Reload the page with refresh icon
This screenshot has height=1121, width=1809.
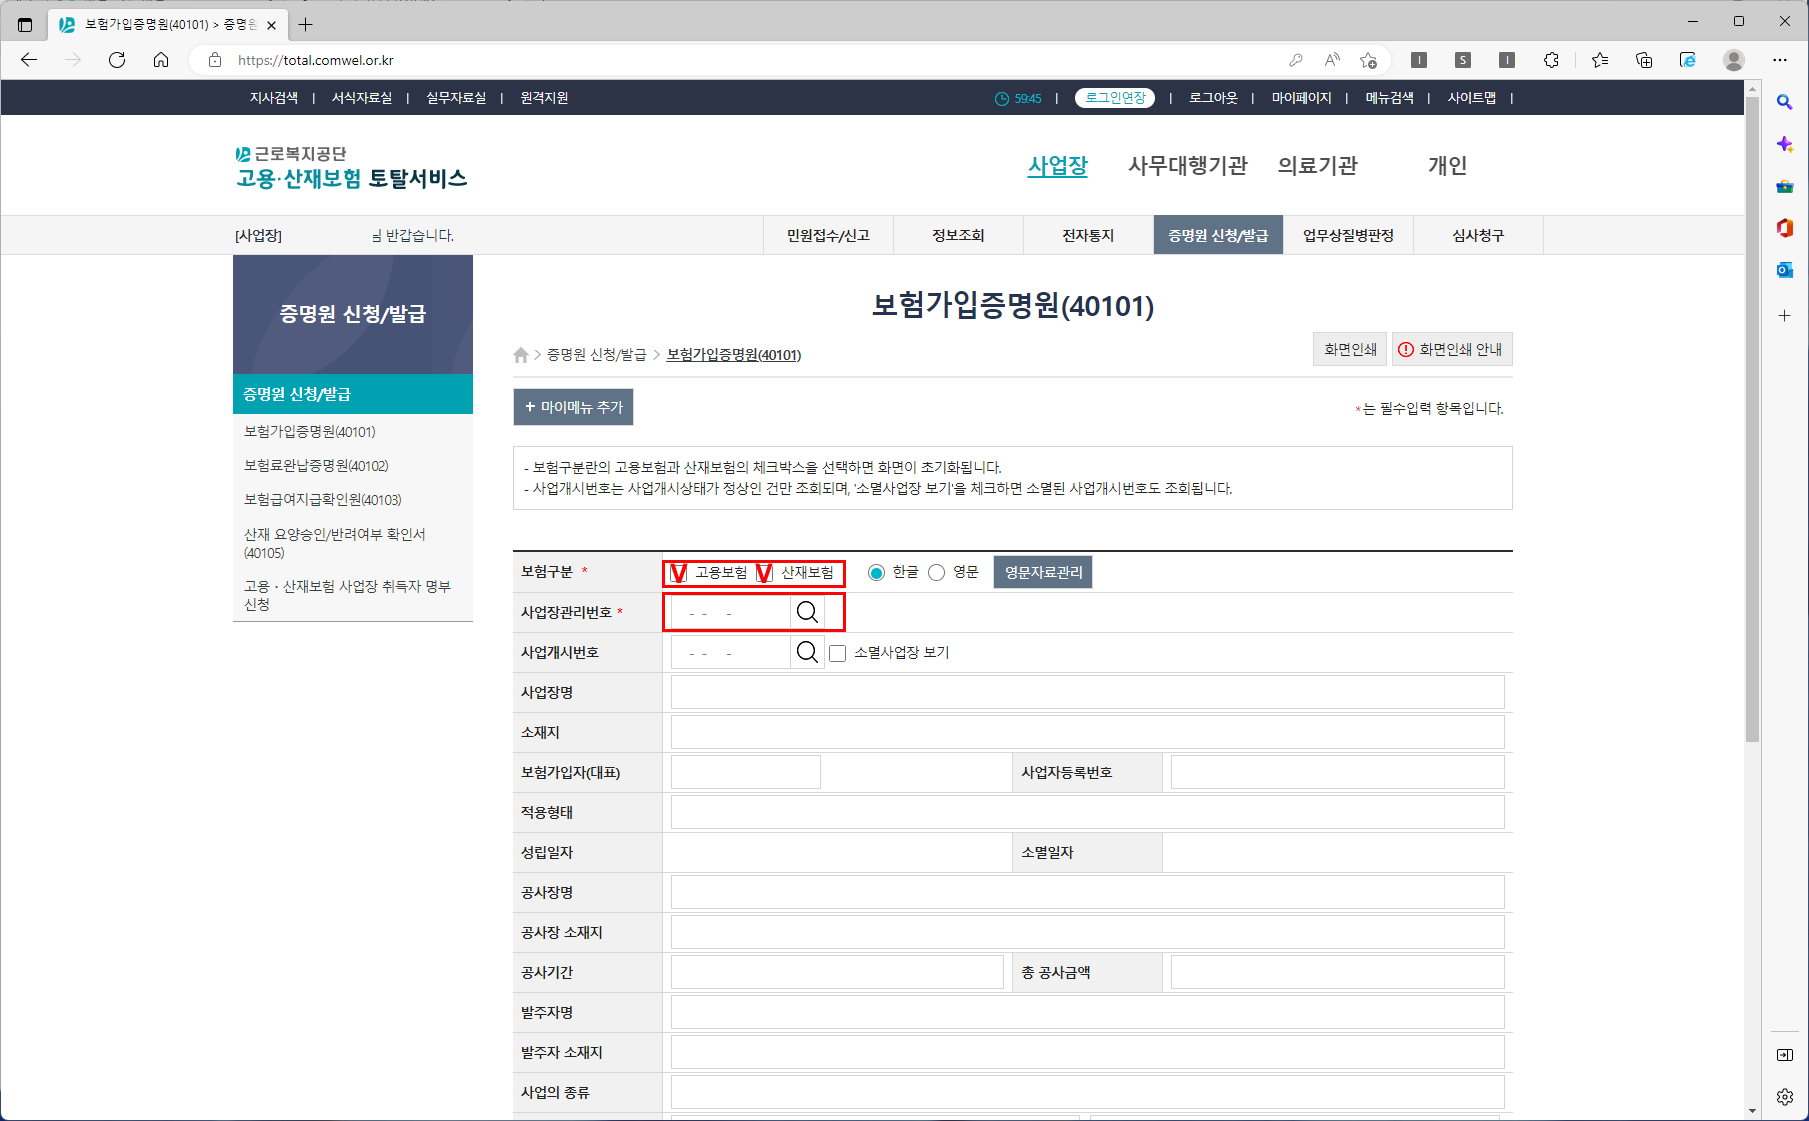[117, 60]
